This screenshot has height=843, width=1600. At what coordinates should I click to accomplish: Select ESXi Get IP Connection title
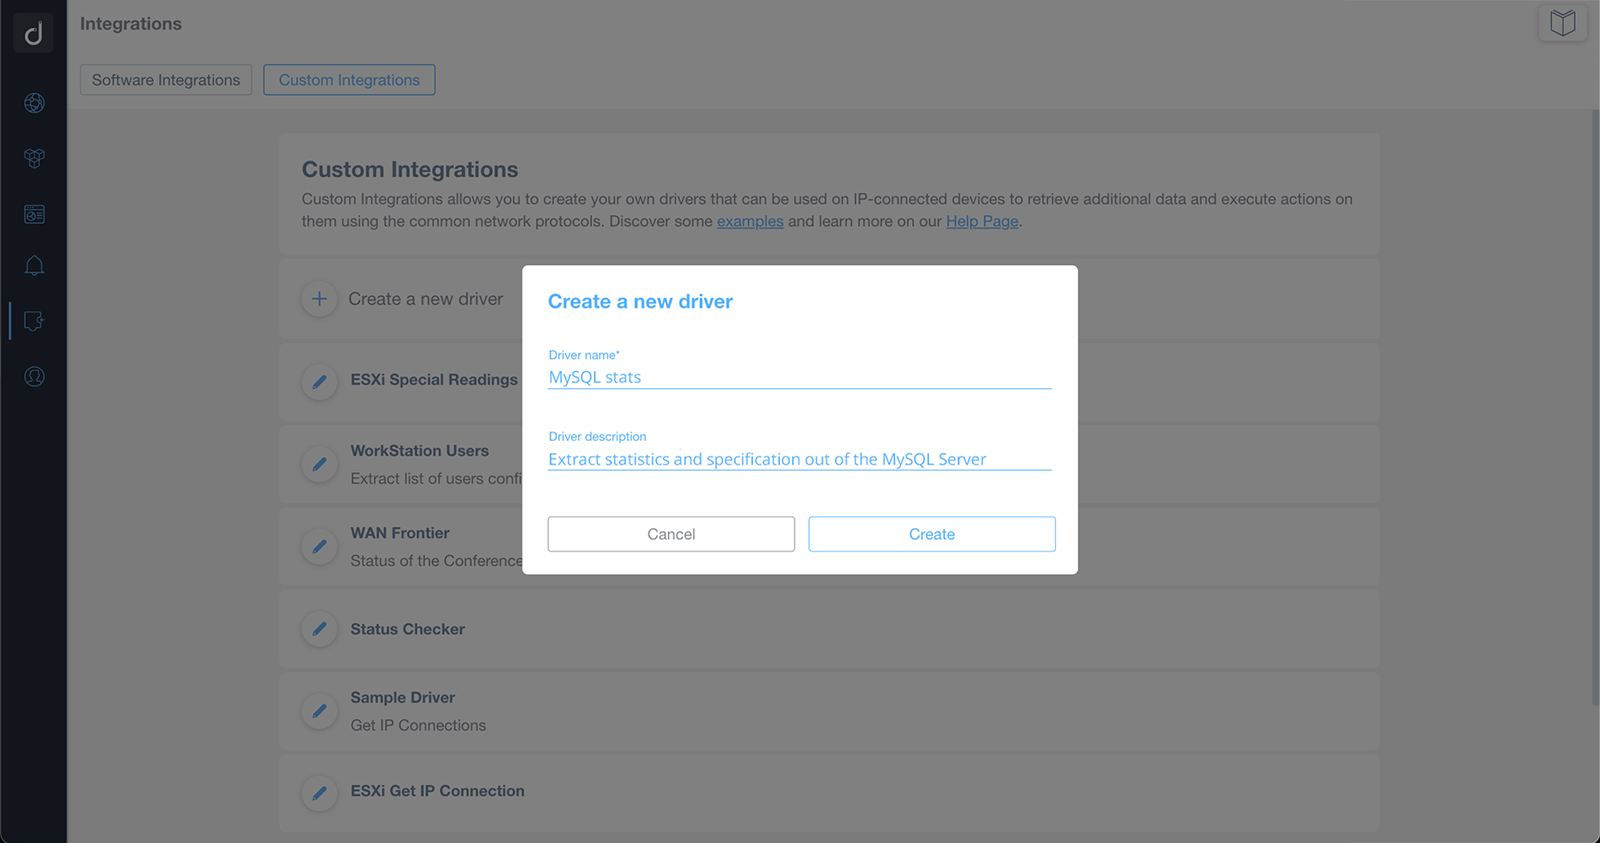pyautogui.click(x=437, y=791)
